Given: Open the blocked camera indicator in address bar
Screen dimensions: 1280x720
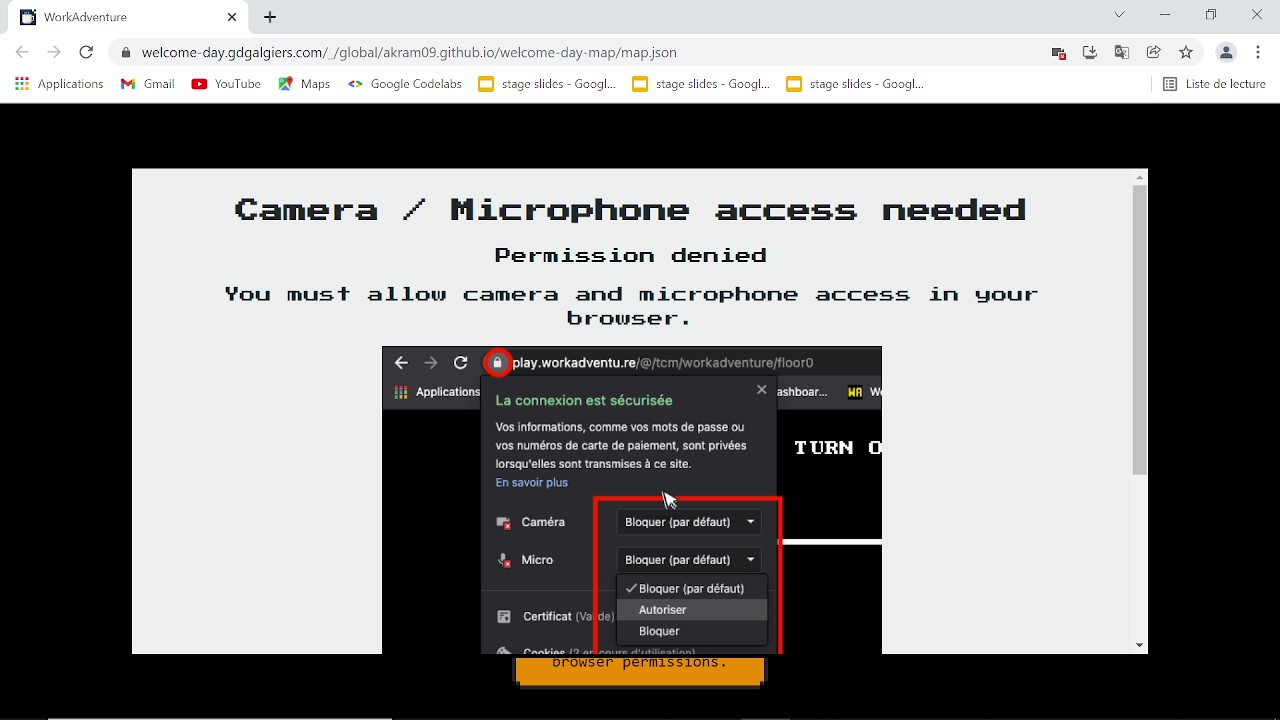Looking at the screenshot, I should (1058, 52).
